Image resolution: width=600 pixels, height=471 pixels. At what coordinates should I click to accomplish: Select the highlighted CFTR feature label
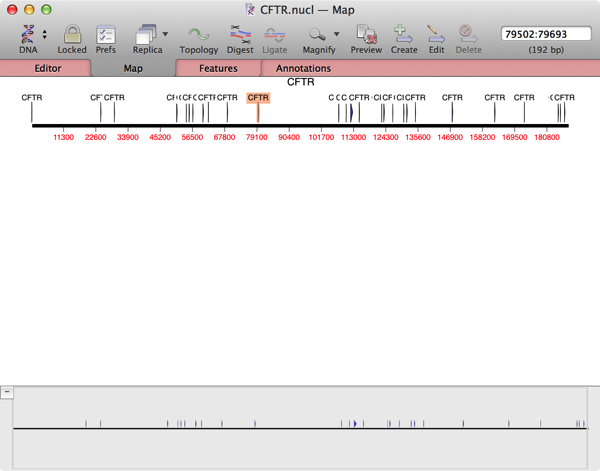point(258,98)
